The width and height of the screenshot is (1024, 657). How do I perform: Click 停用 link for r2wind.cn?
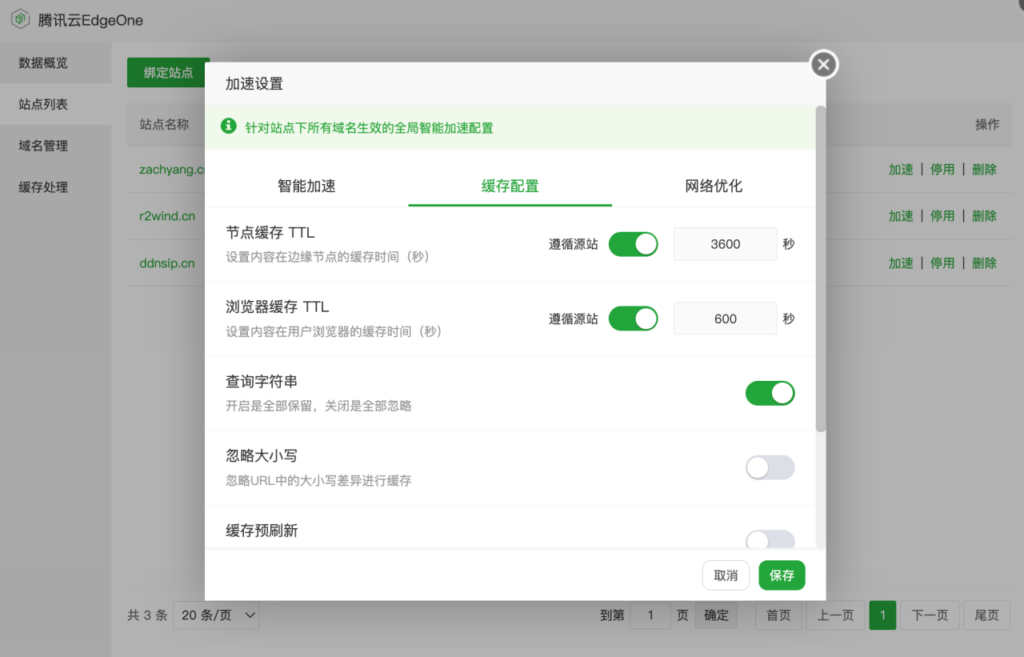942,215
